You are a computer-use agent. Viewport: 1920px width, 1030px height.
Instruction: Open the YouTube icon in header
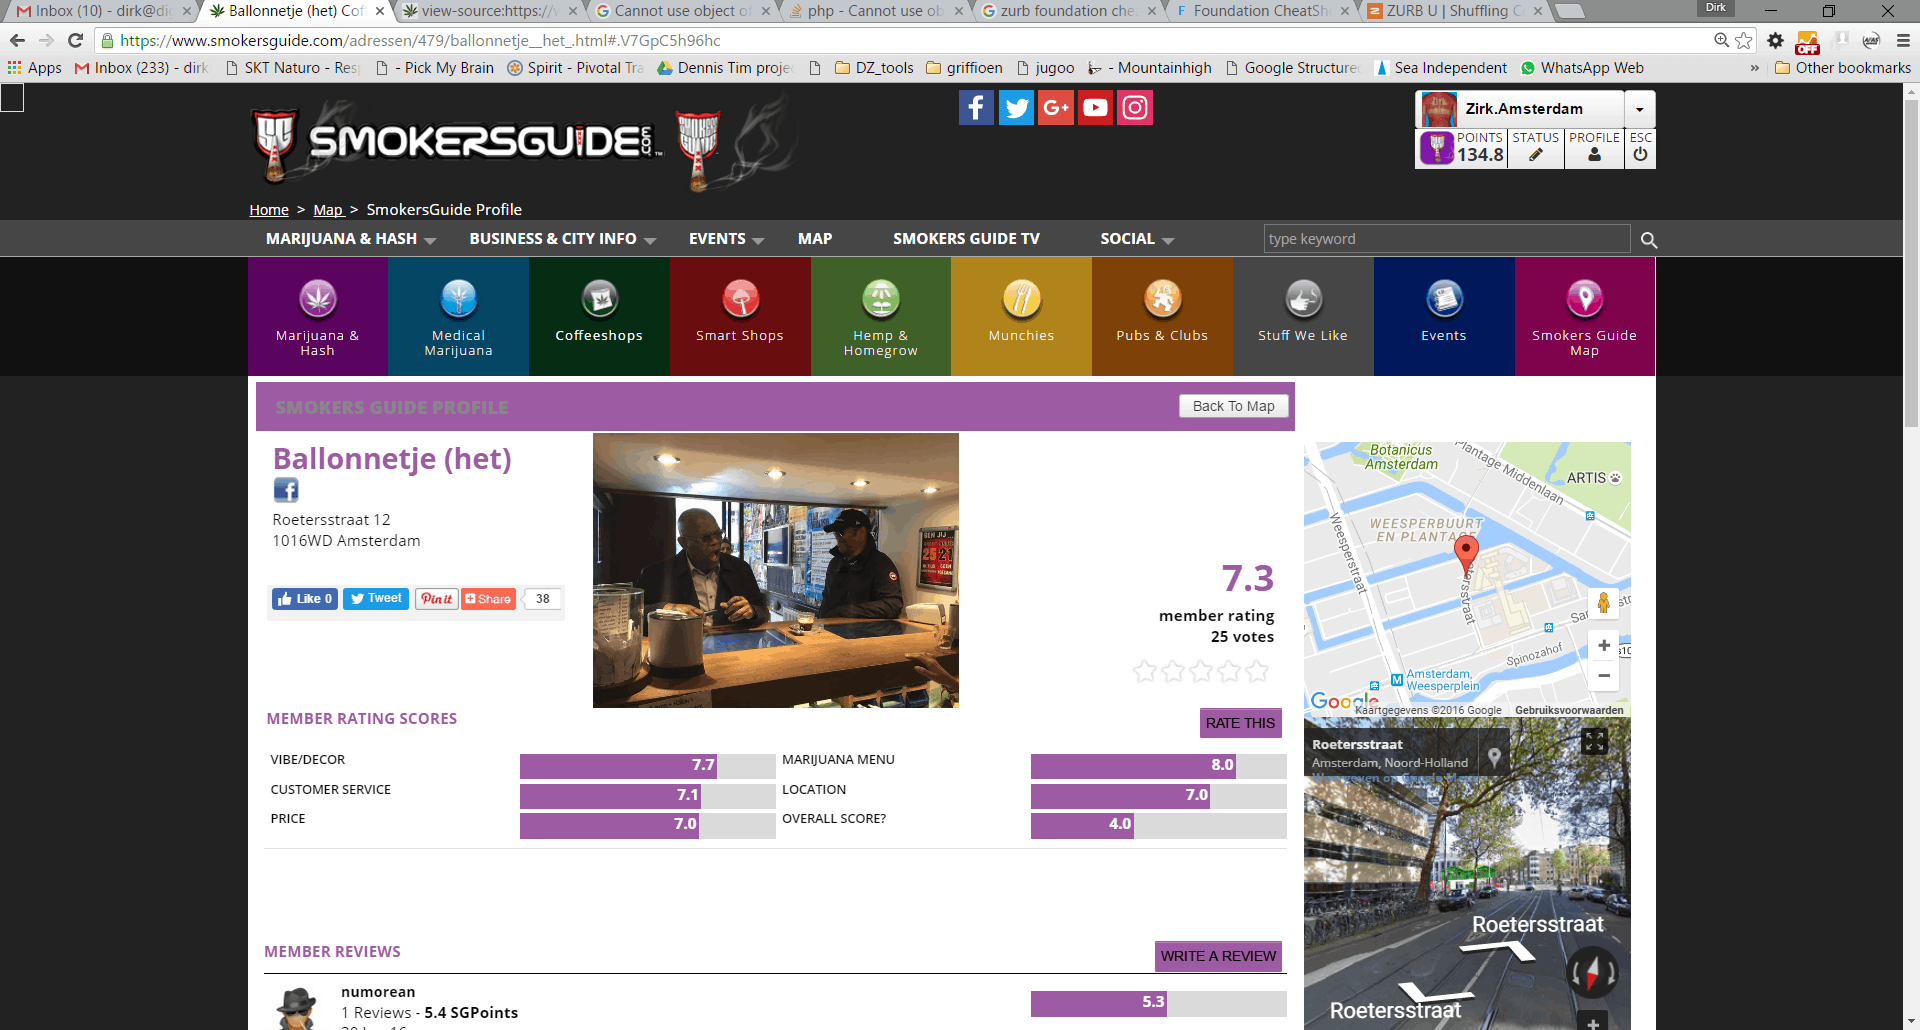[1095, 107]
